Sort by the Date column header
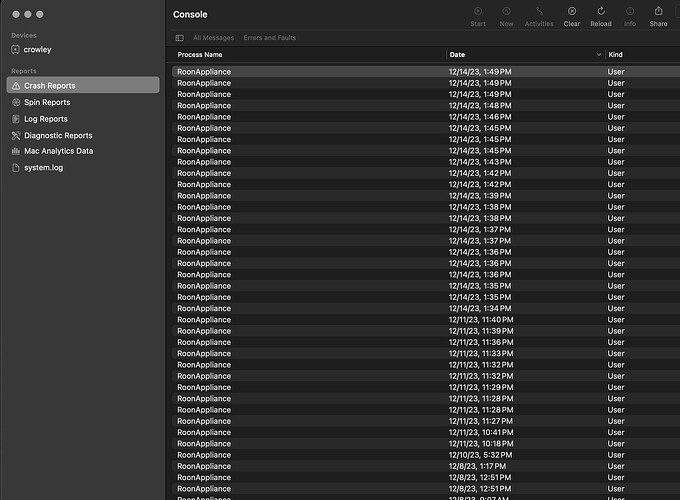Viewport: 680px width, 500px height. coord(457,55)
